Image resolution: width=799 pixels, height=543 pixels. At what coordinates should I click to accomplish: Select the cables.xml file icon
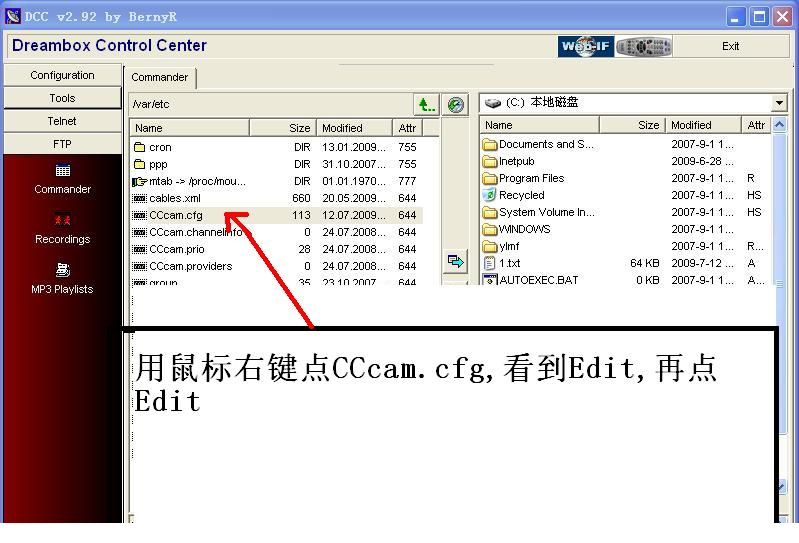139,198
